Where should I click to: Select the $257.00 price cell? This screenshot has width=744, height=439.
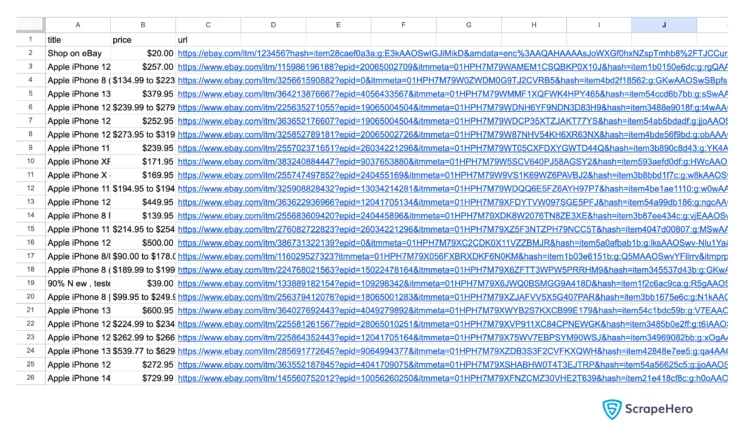[x=143, y=67]
